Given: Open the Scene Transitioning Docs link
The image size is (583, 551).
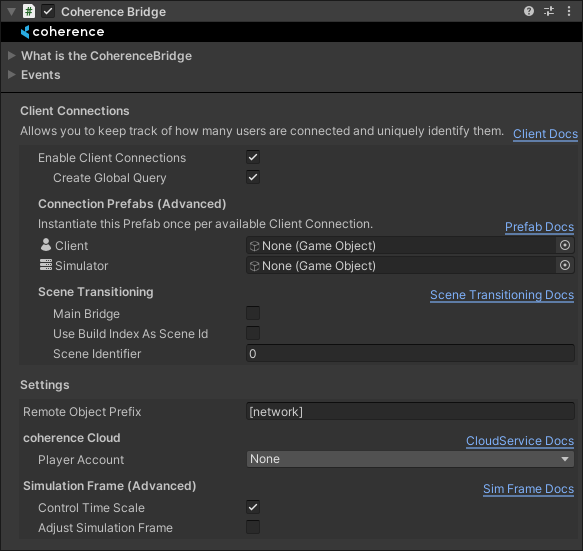Looking at the screenshot, I should [502, 295].
